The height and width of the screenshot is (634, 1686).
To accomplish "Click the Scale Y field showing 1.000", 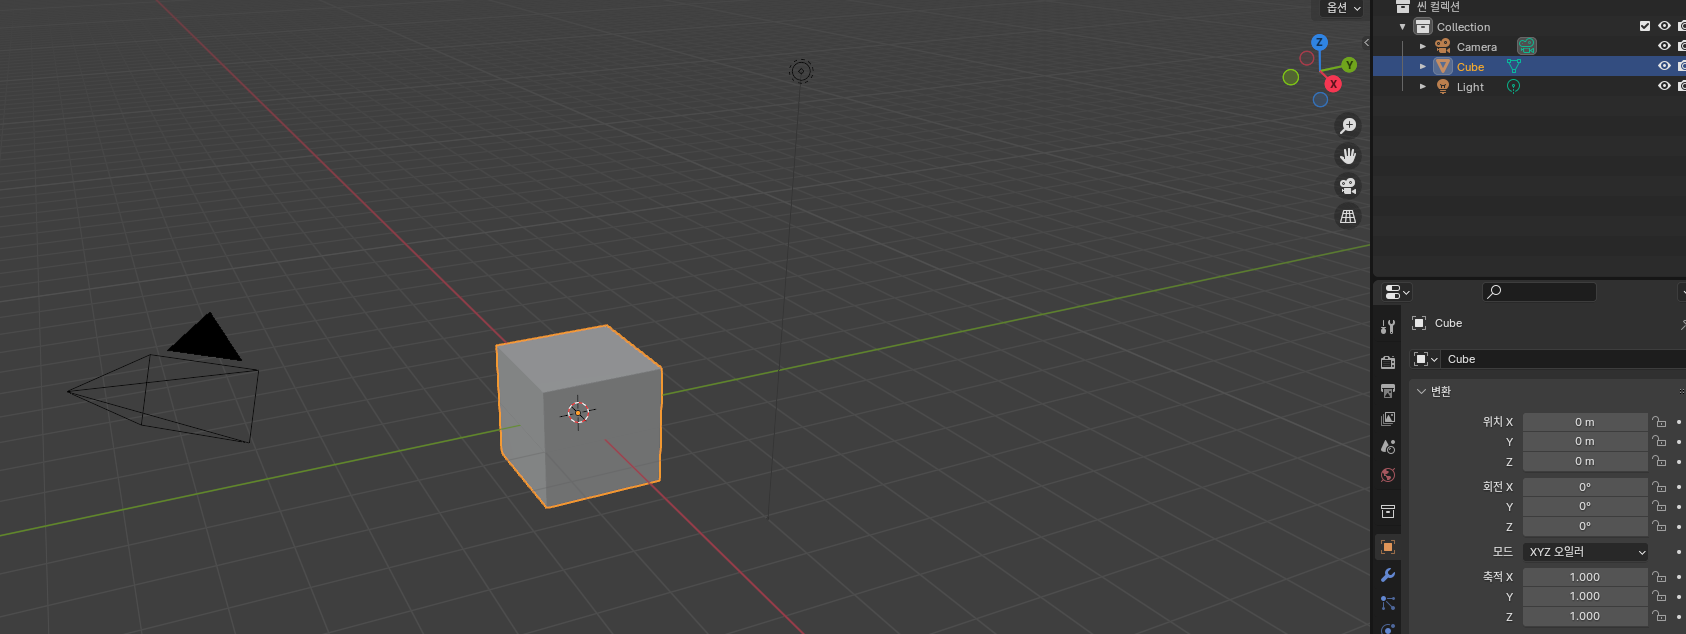I will pyautogui.click(x=1585, y=596).
